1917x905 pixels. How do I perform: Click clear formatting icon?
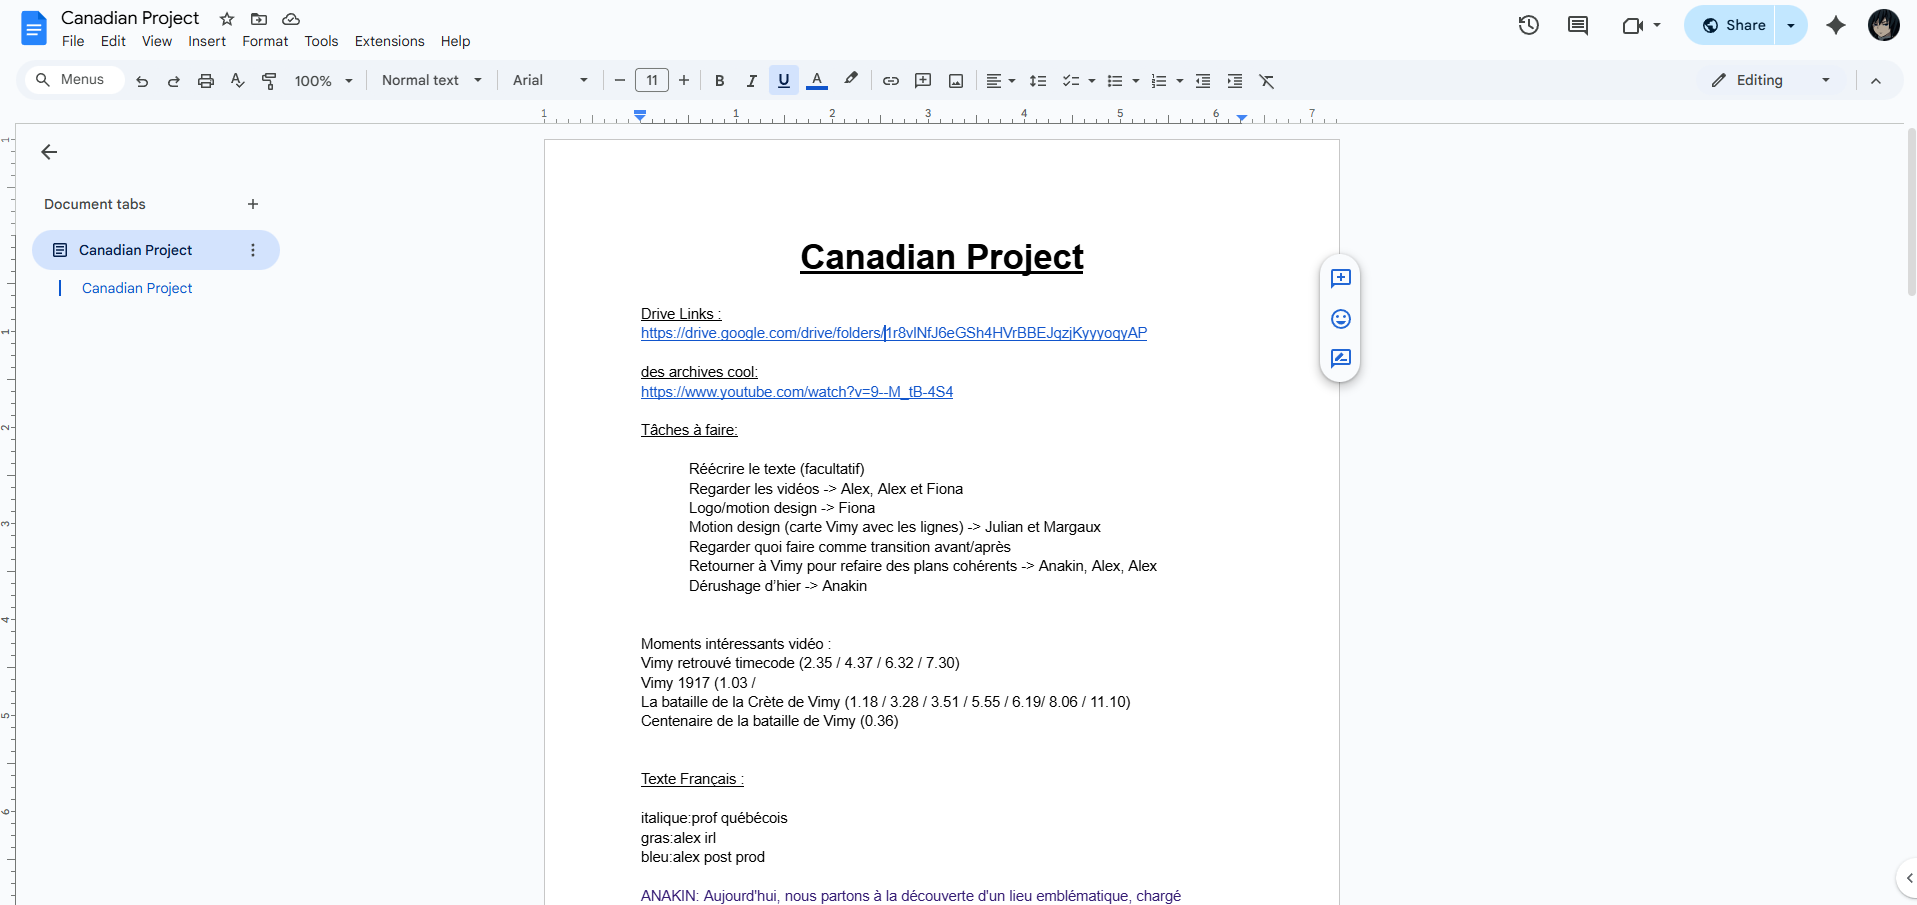coord(1266,81)
